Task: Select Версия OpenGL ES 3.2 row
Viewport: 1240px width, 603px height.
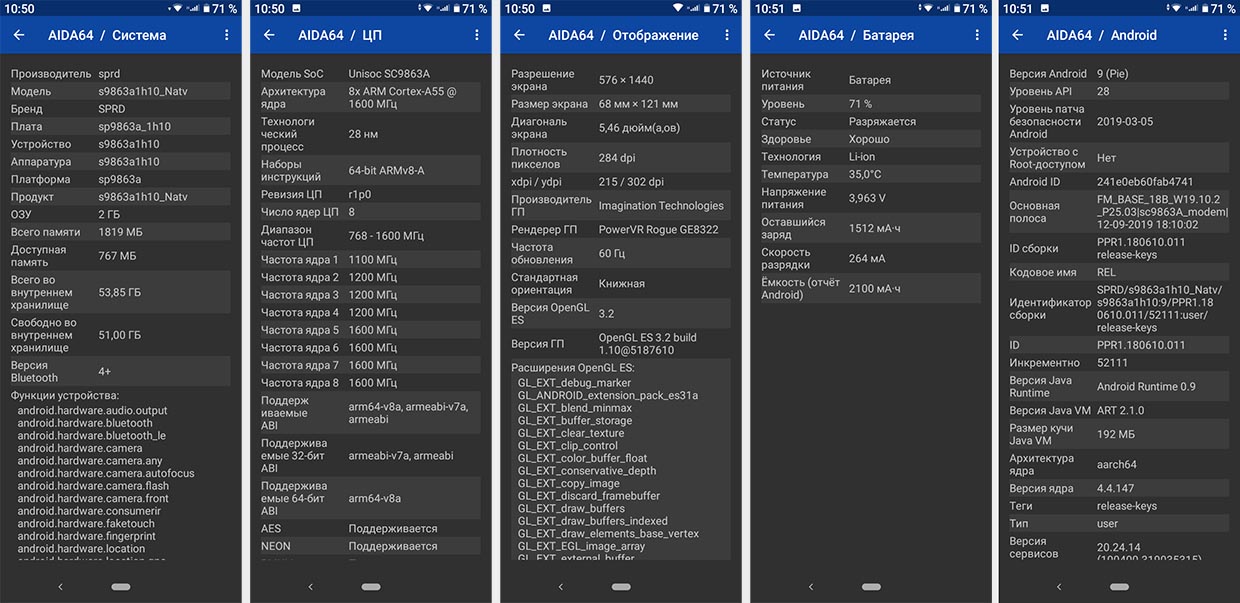Action: [620, 314]
